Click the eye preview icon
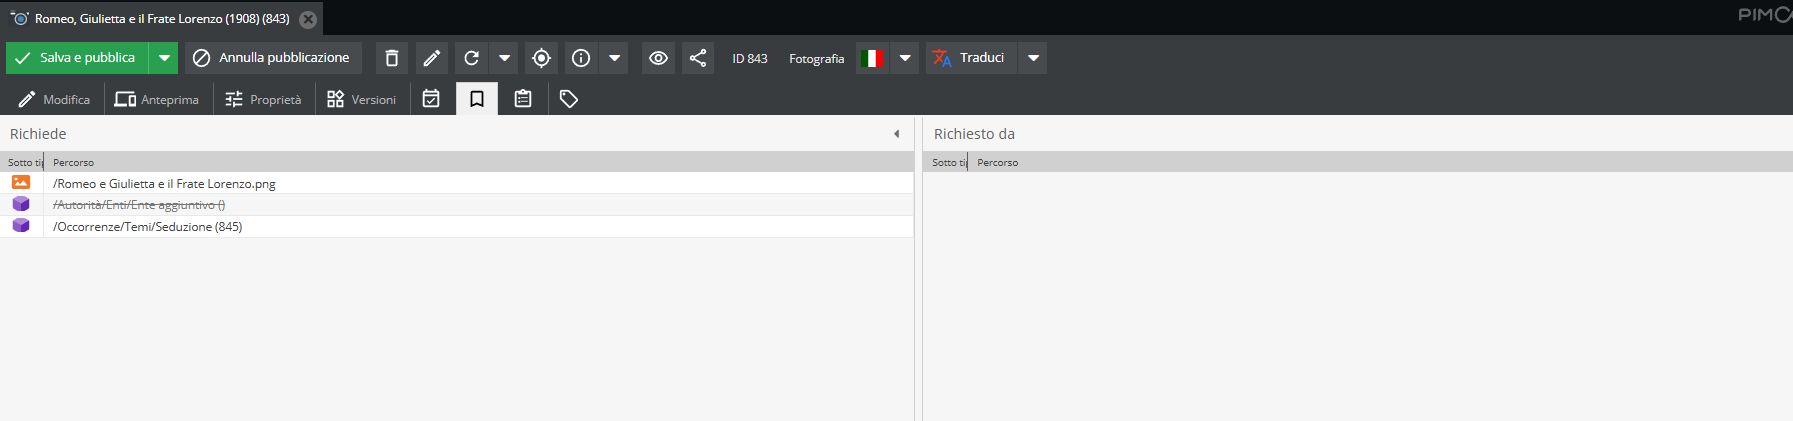 tap(659, 58)
